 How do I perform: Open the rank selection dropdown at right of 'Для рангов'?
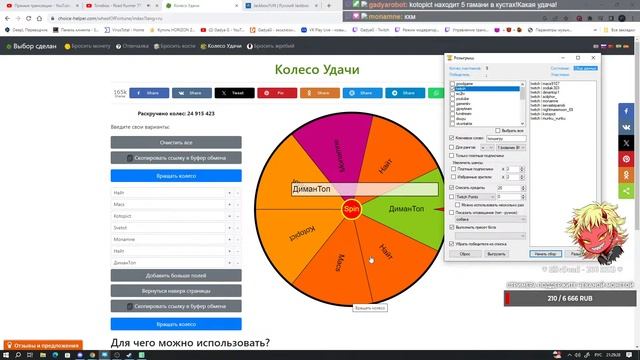coord(511,147)
